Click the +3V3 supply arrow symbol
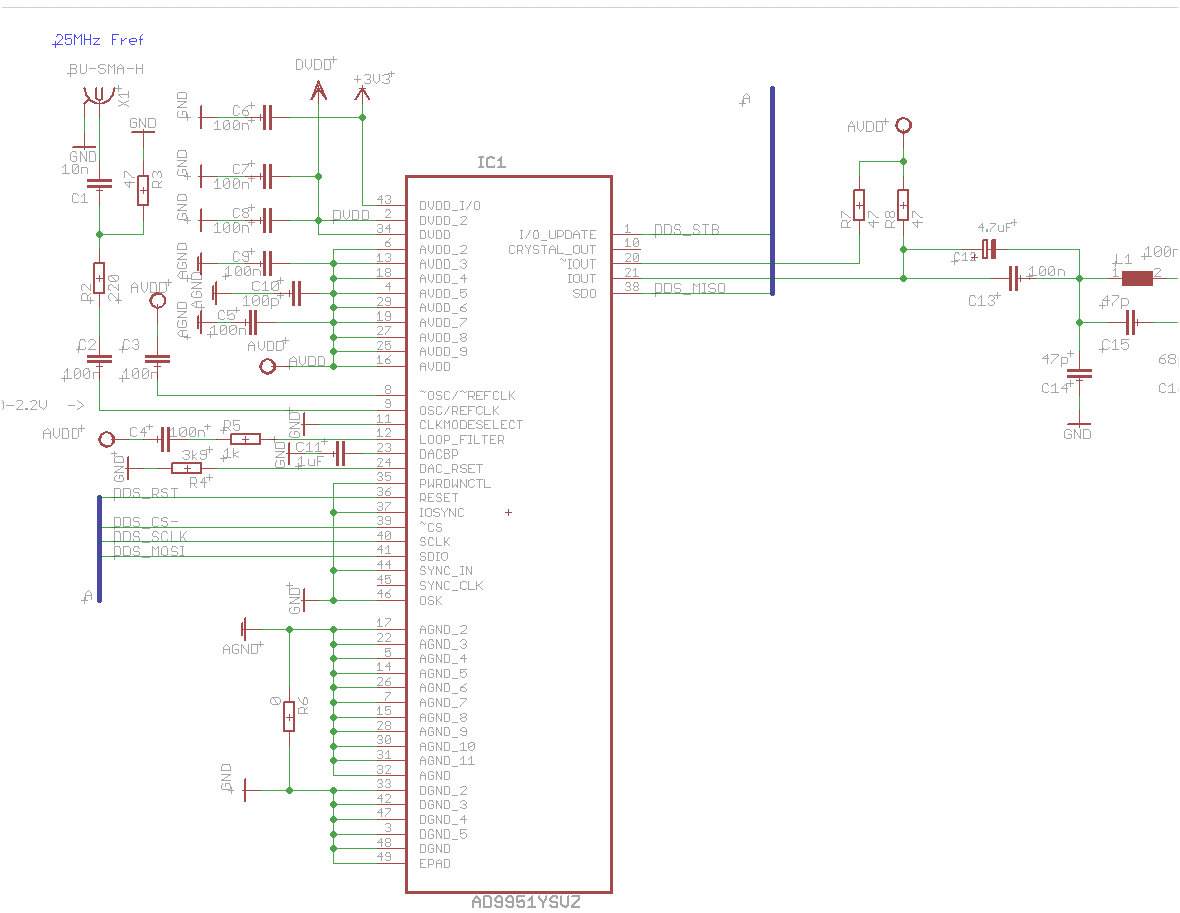Image resolution: width=1180 pixels, height=913 pixels. pos(362,94)
